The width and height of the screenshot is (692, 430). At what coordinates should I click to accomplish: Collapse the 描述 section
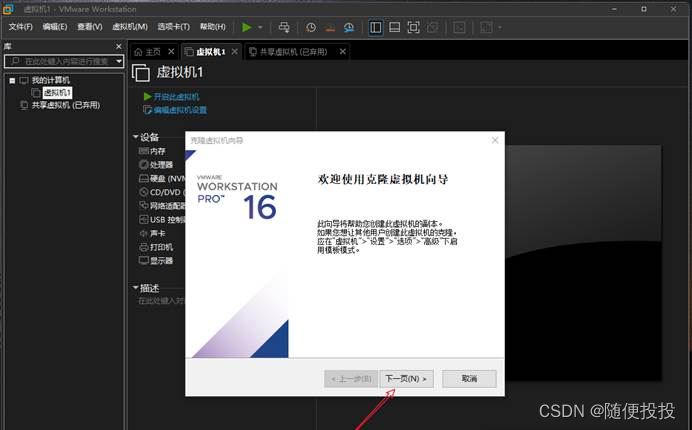coord(135,288)
